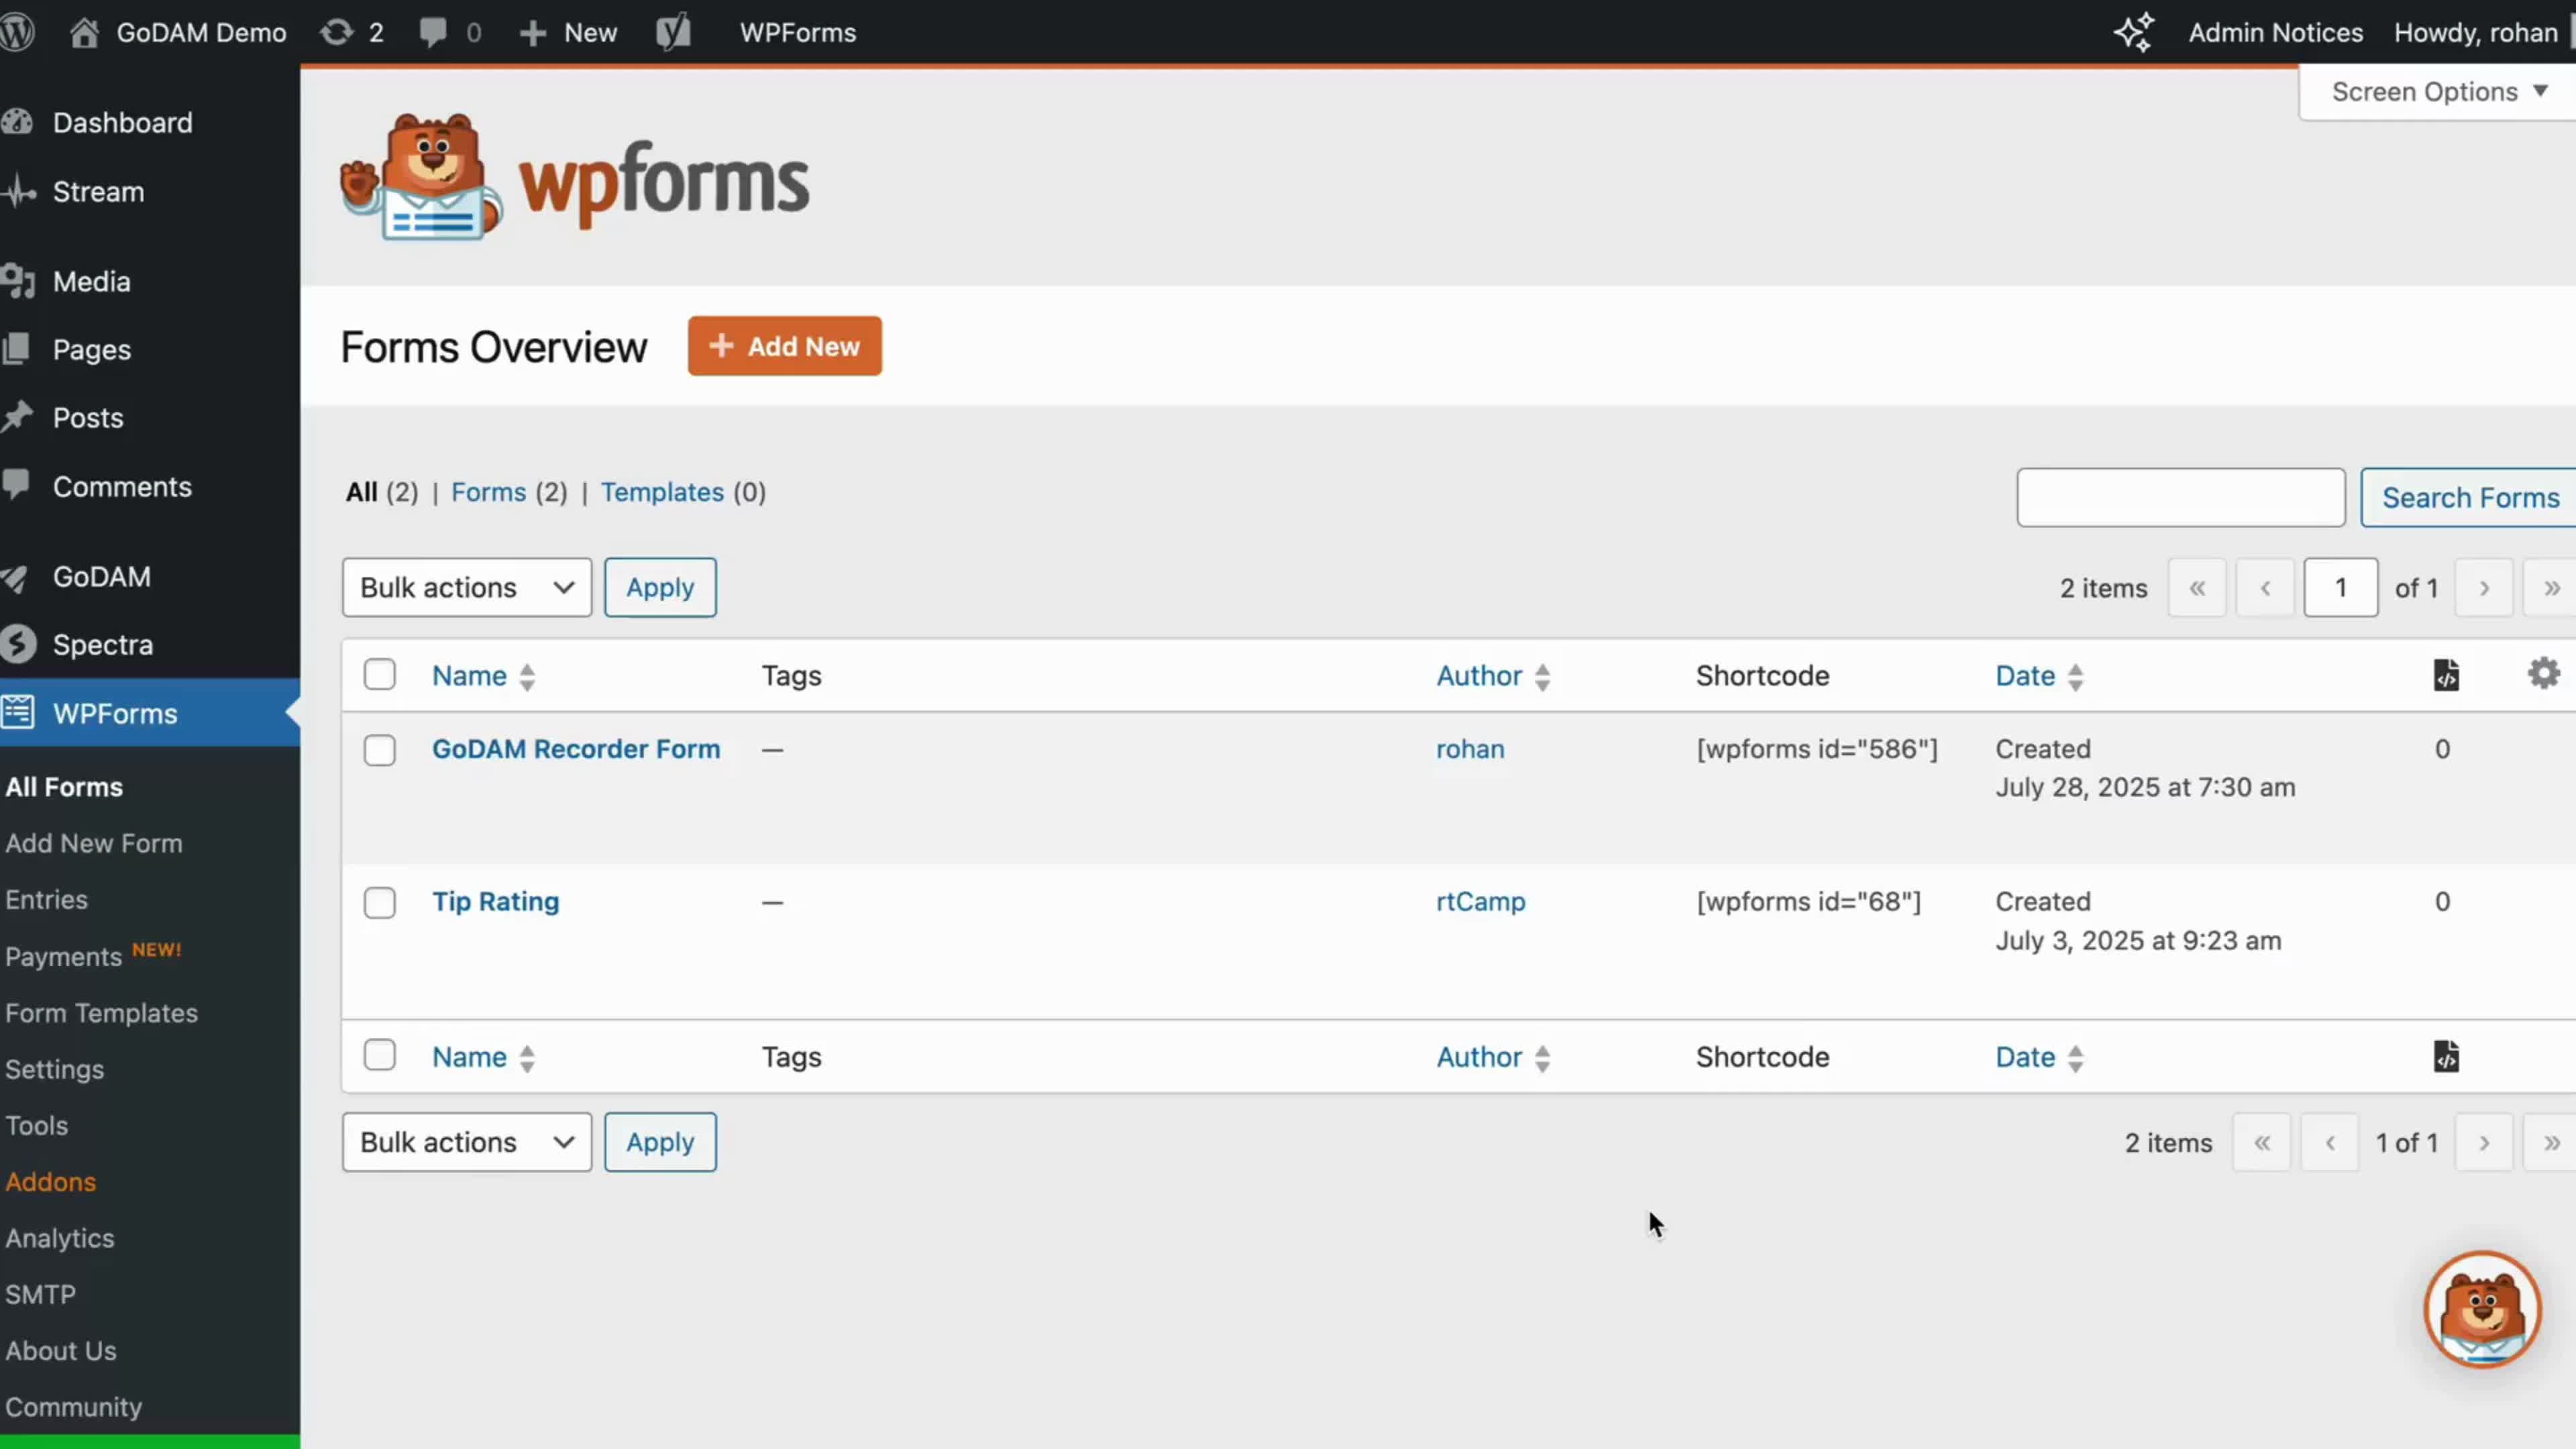The width and height of the screenshot is (2576, 1449).
Task: Select all forms with the header checkbox
Action: click(x=380, y=675)
